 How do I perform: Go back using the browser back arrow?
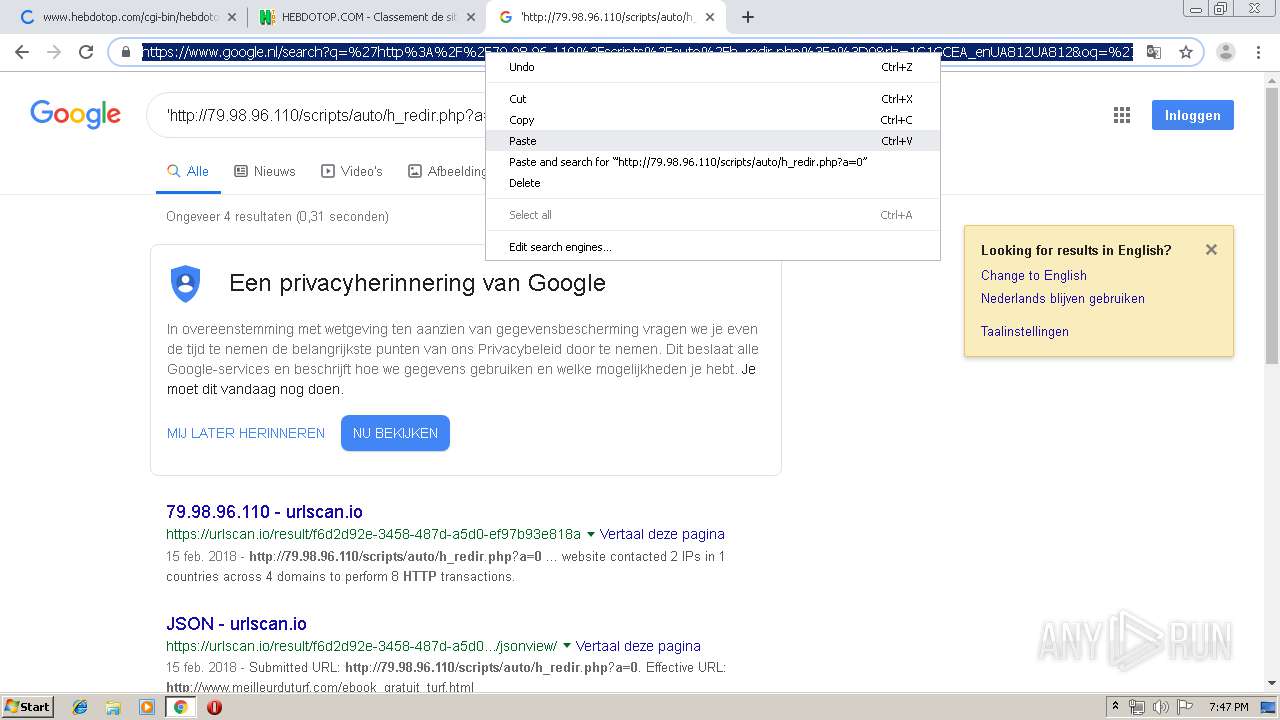(x=22, y=52)
